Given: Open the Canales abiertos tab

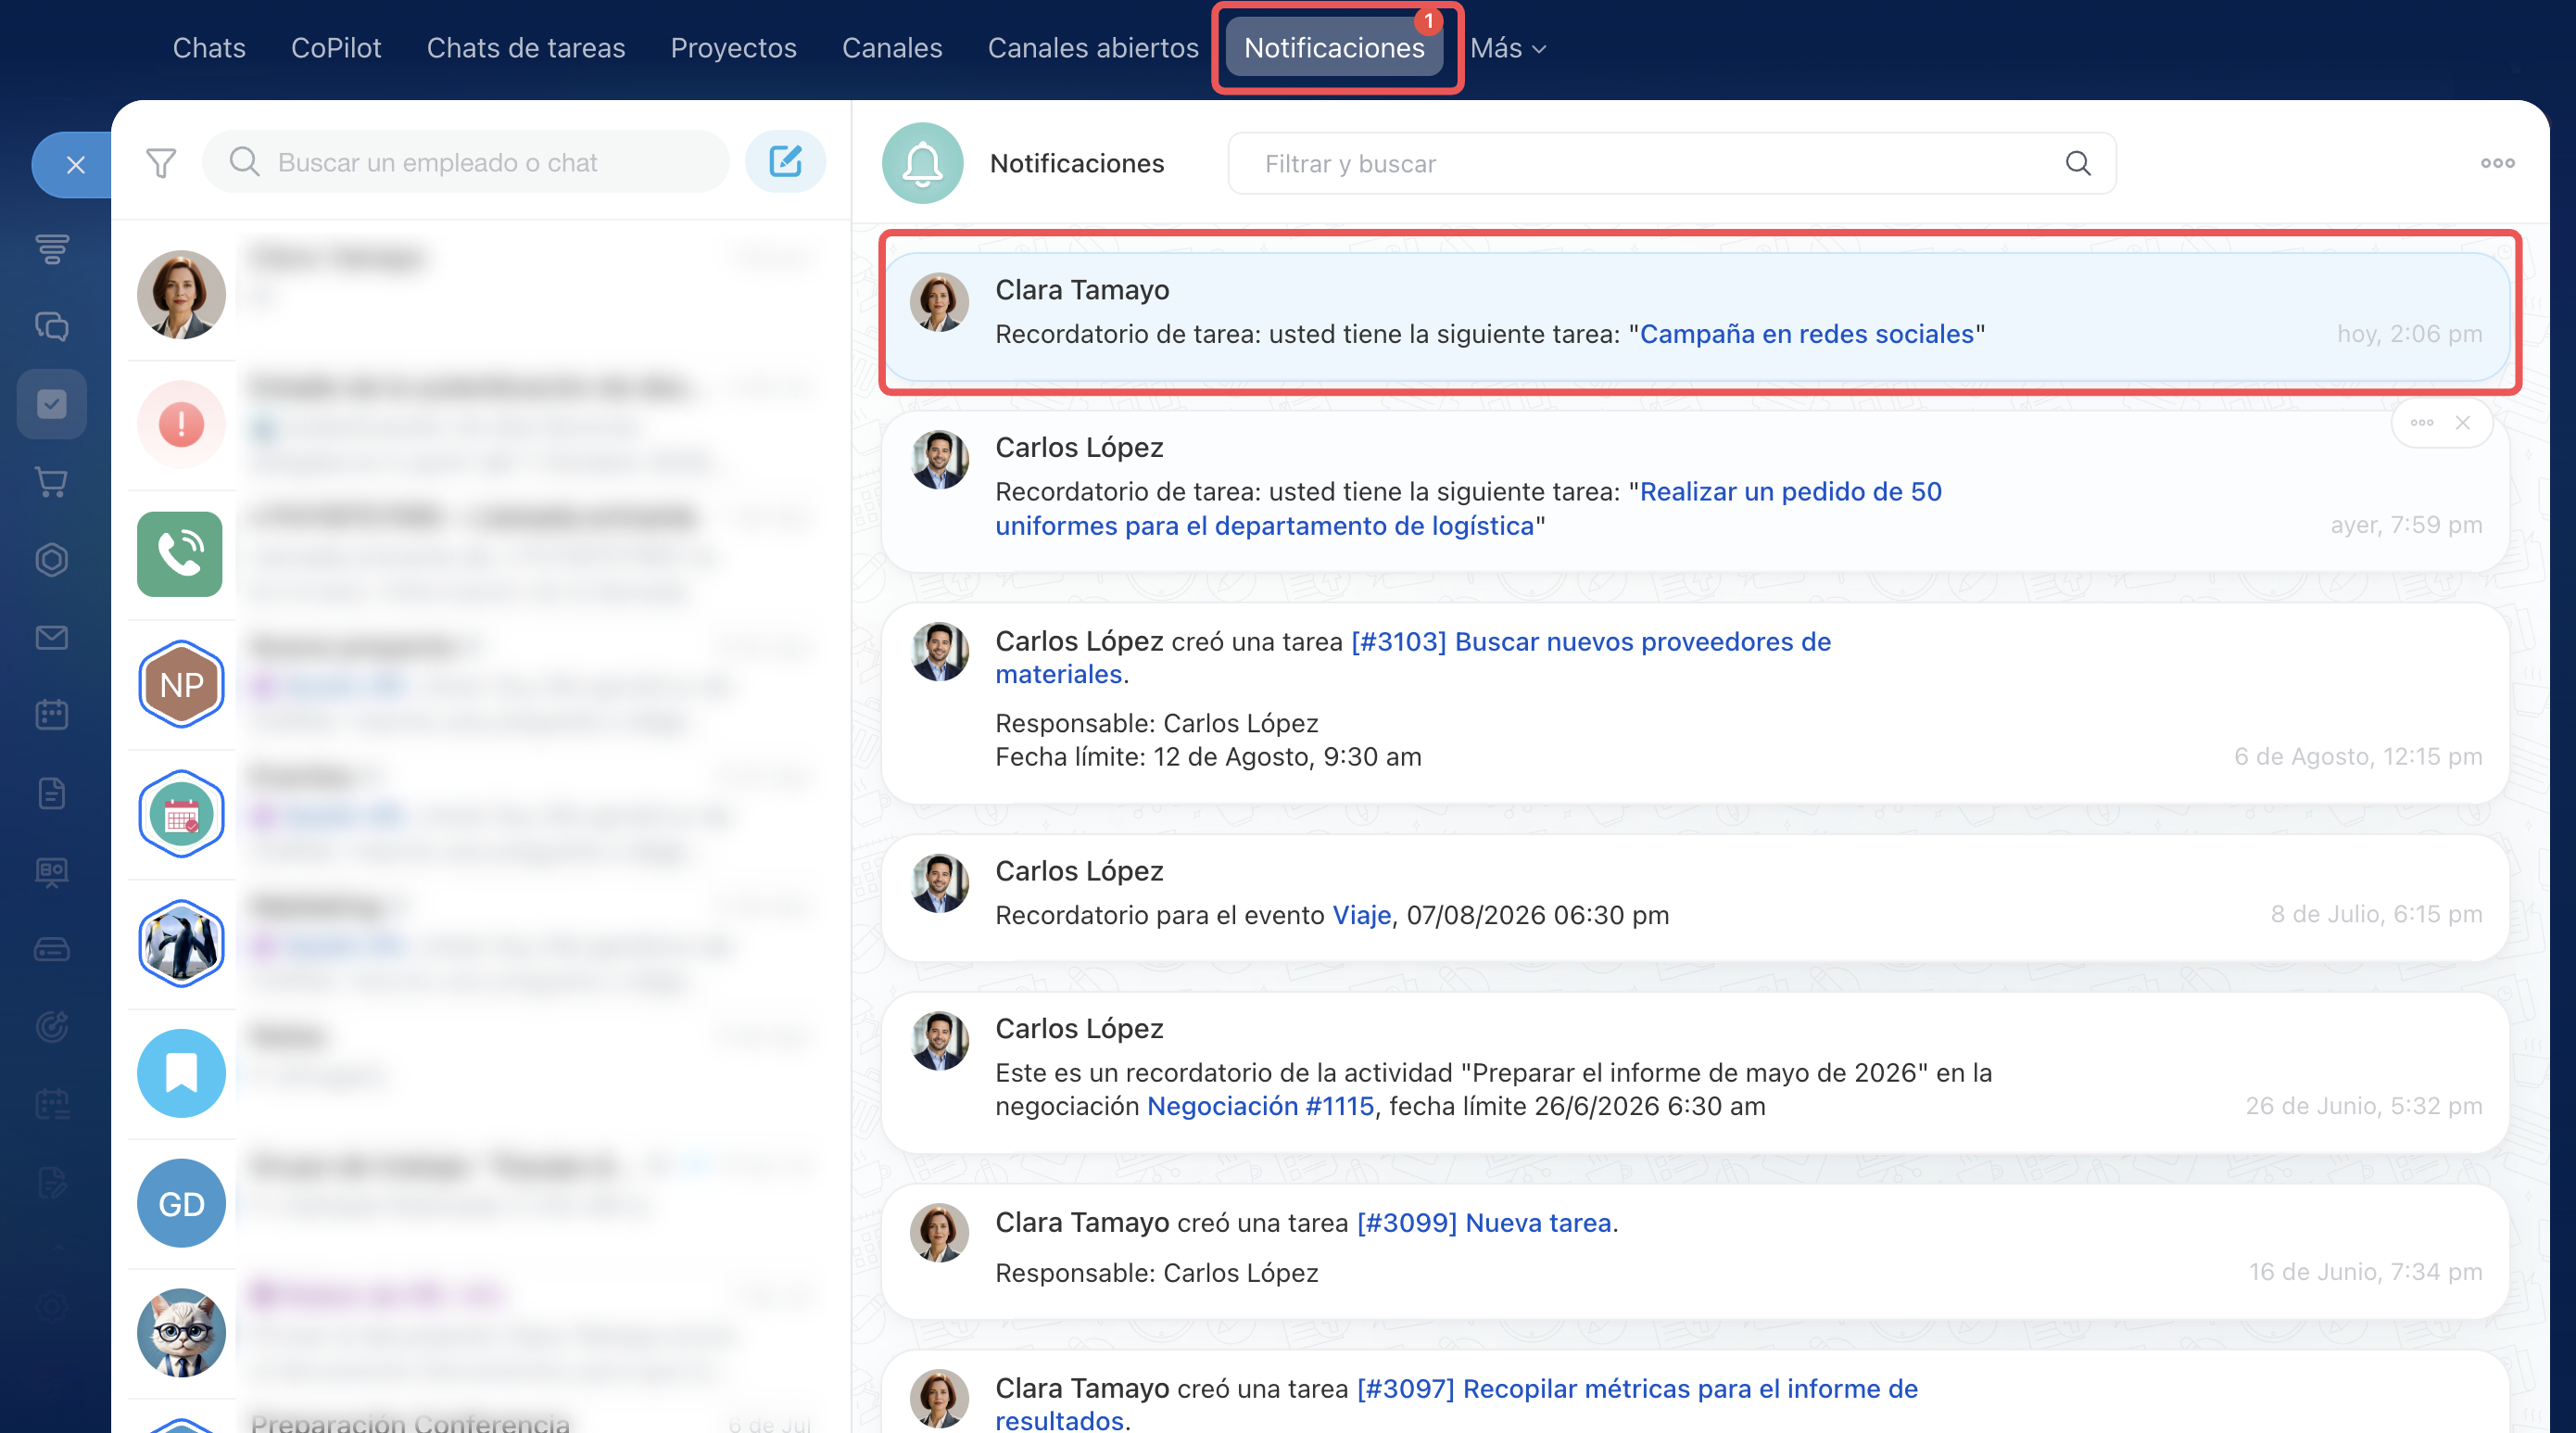Looking at the screenshot, I should [x=1093, y=48].
